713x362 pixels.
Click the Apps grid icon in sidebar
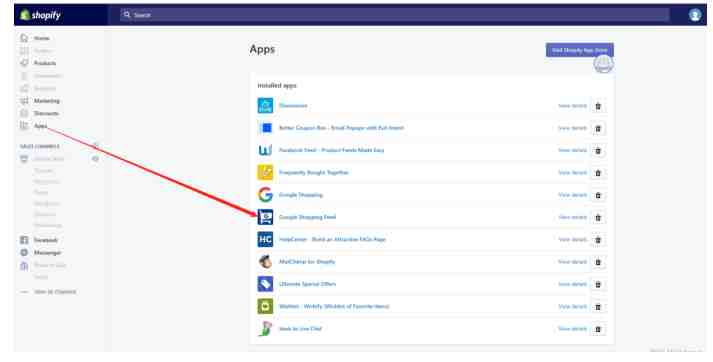[24, 126]
